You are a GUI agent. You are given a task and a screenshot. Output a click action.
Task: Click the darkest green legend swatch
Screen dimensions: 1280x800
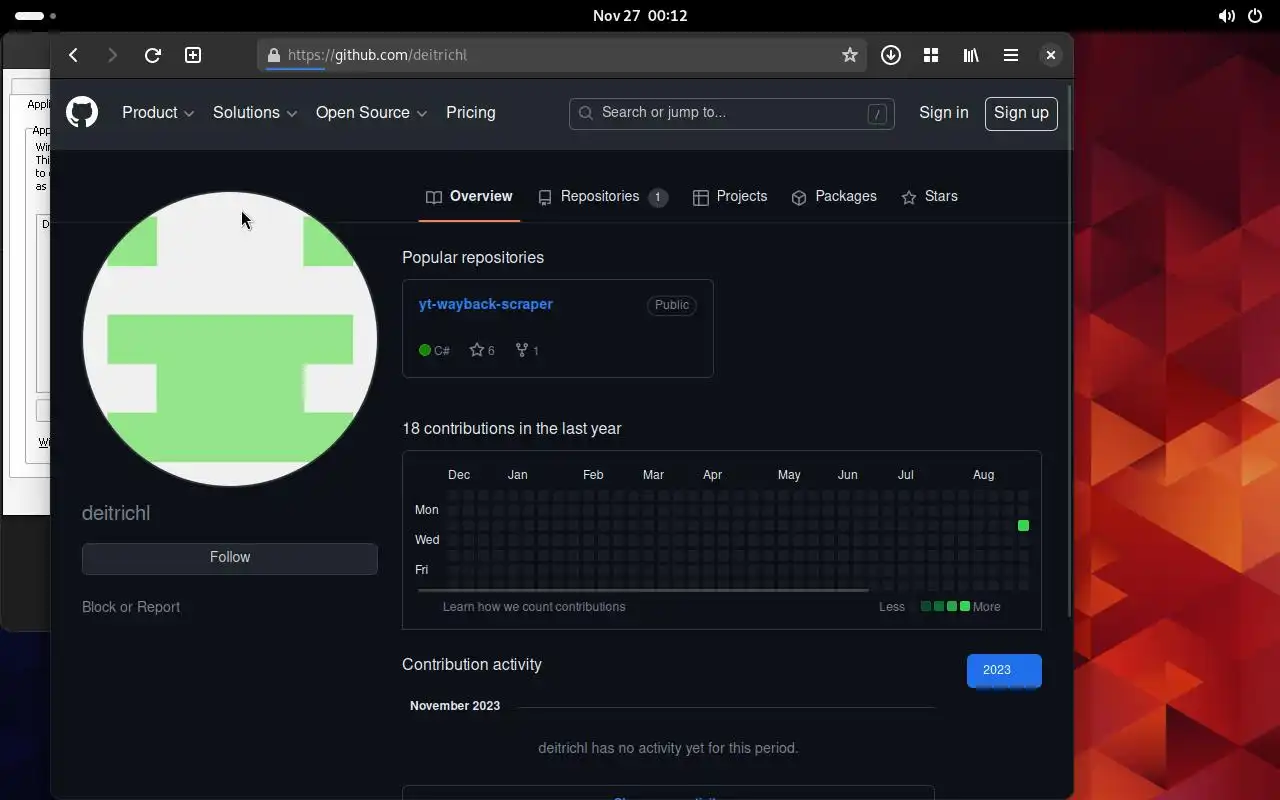(x=926, y=606)
